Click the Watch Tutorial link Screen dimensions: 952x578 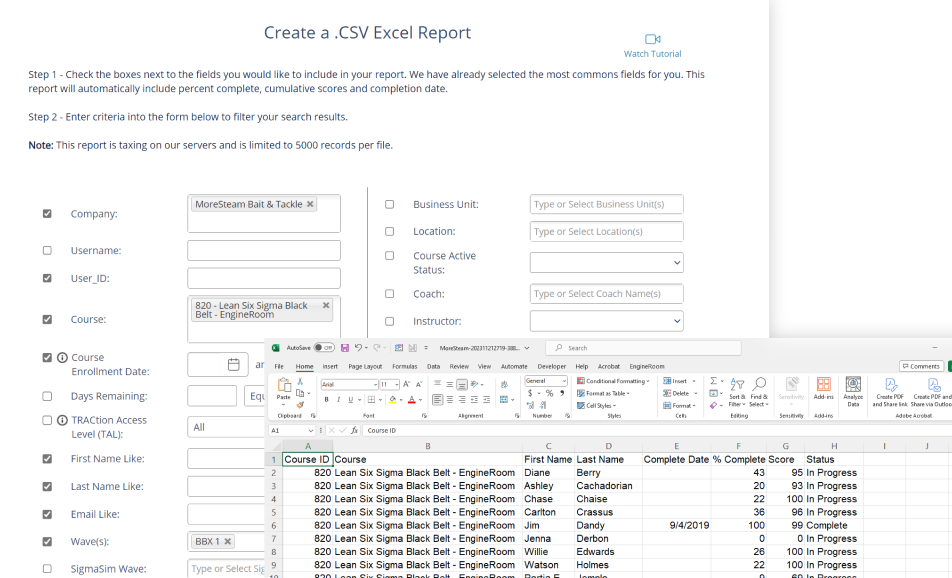[653, 53]
